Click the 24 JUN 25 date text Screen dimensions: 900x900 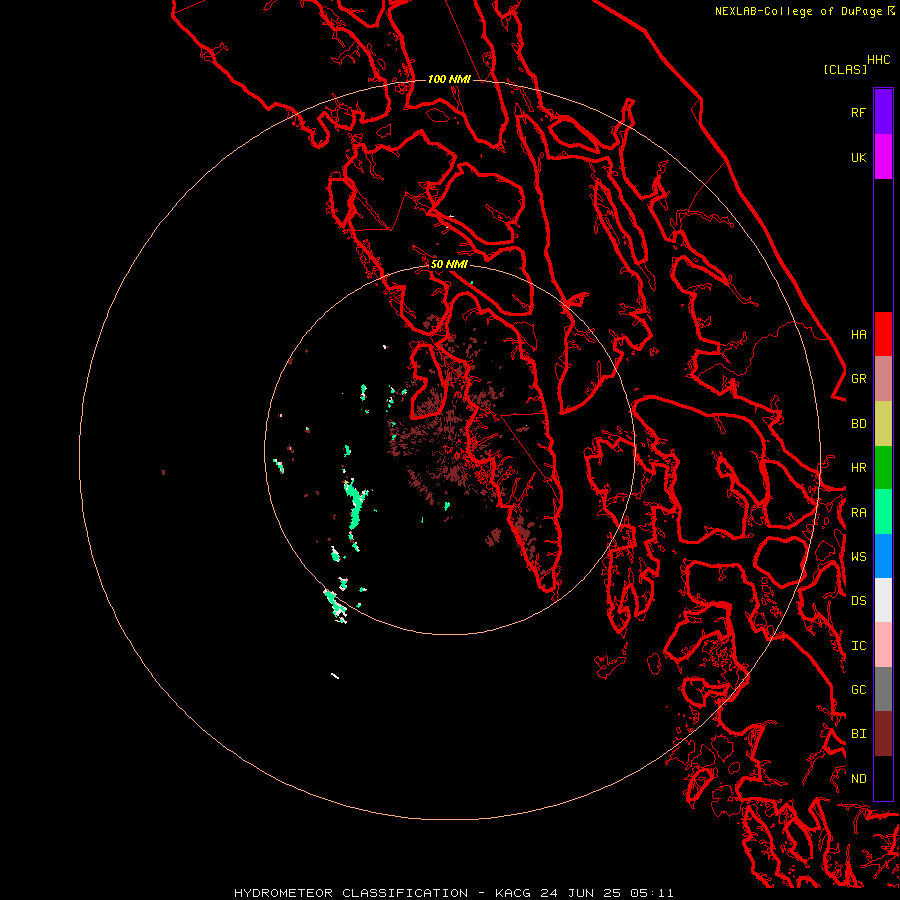point(580,893)
